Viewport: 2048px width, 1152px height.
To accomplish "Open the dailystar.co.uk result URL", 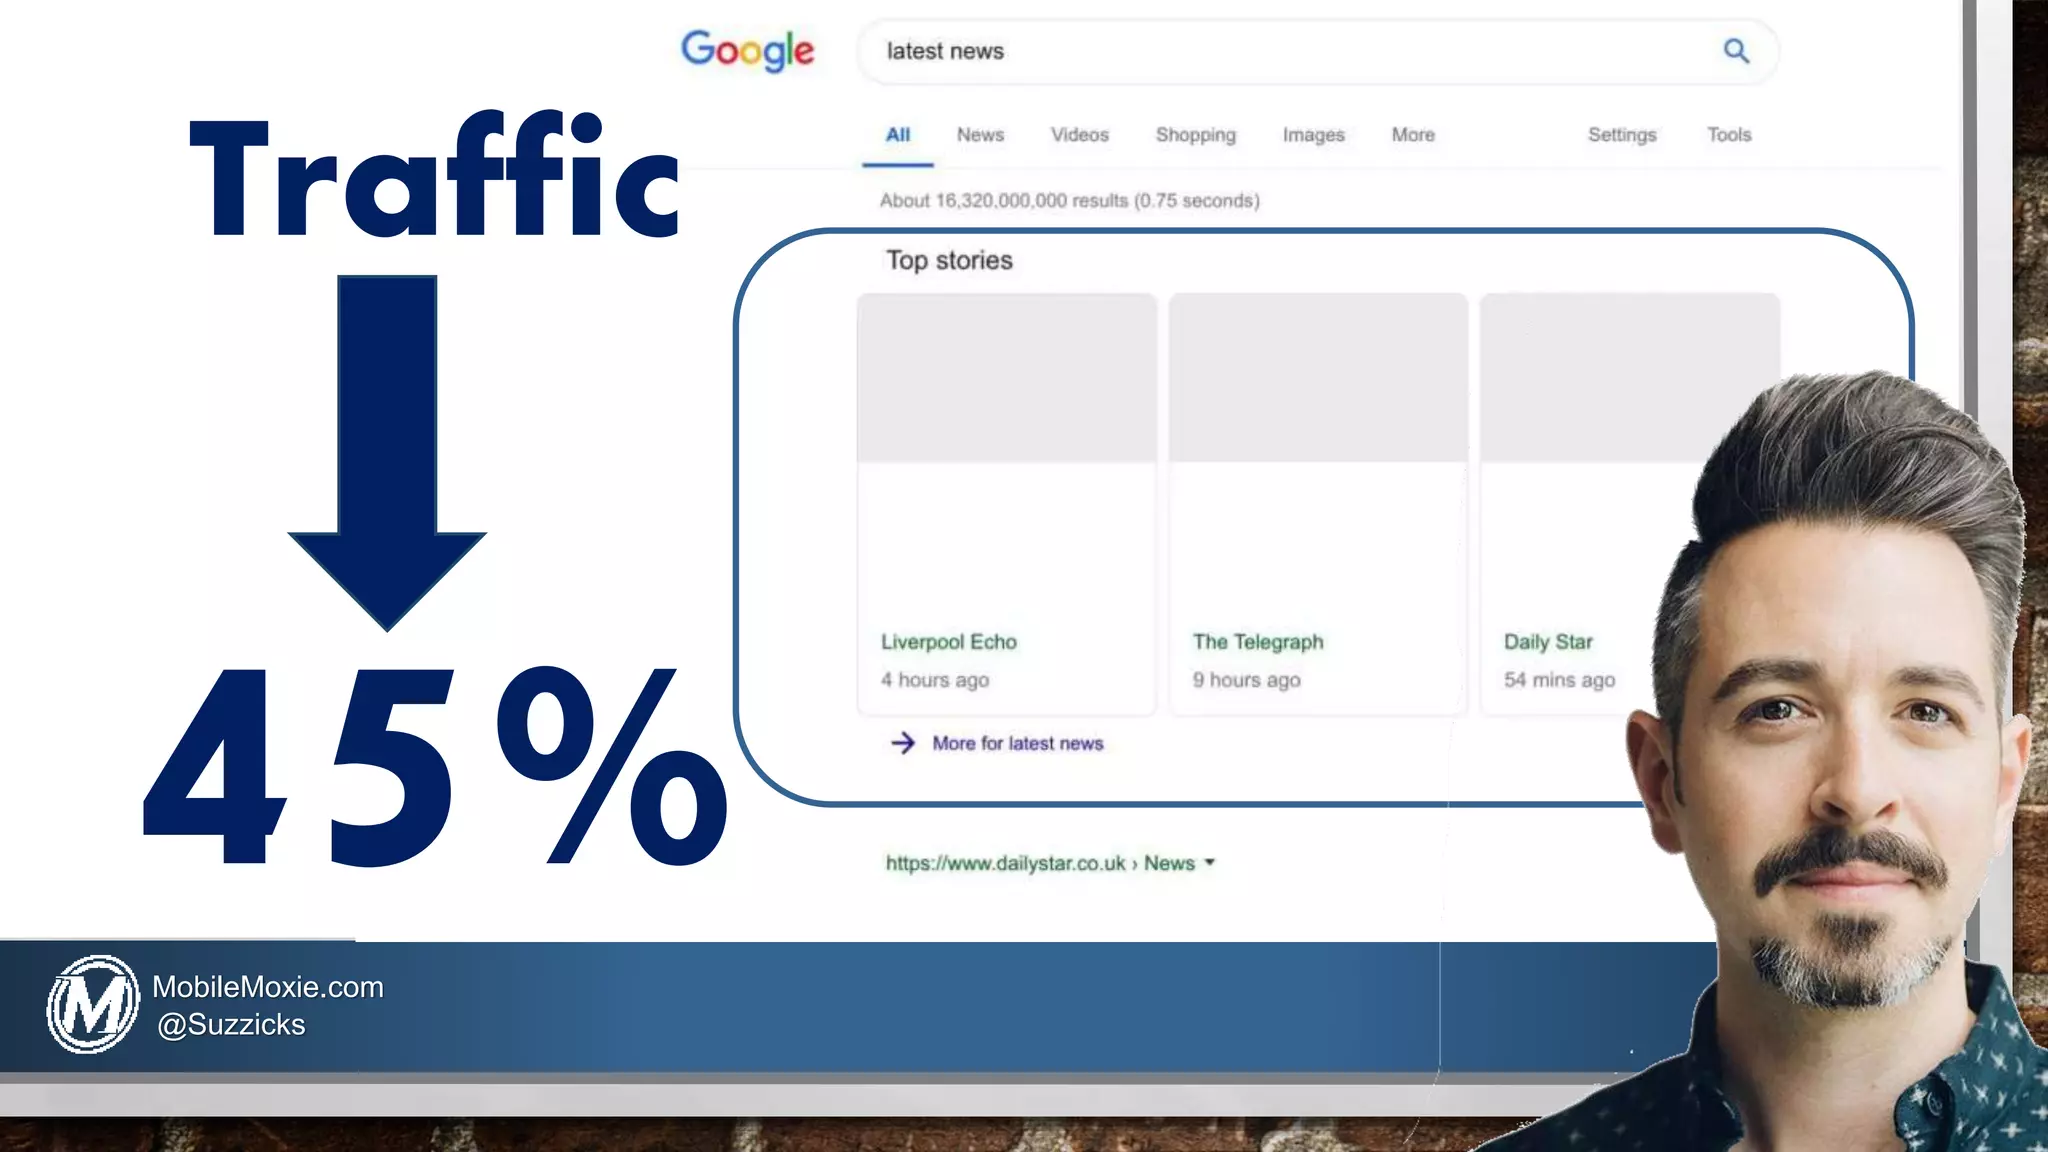I will point(1040,863).
